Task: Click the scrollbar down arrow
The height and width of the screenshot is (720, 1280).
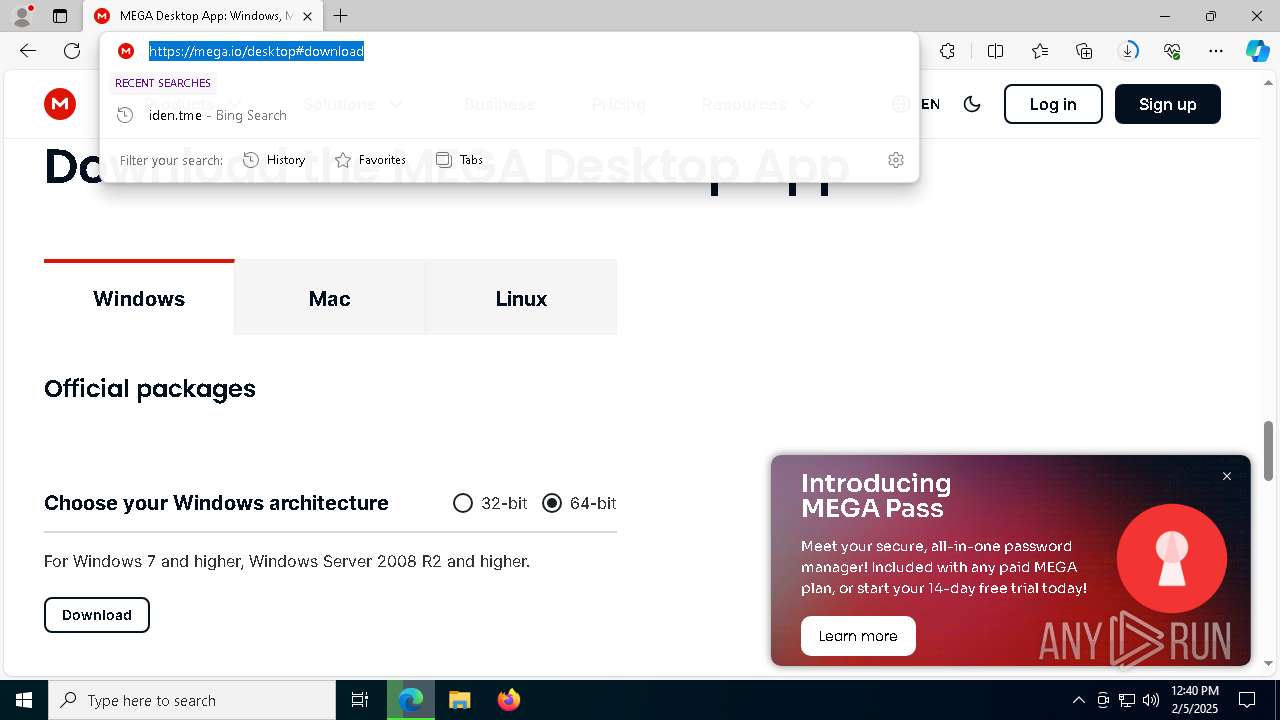Action: click(1268, 663)
